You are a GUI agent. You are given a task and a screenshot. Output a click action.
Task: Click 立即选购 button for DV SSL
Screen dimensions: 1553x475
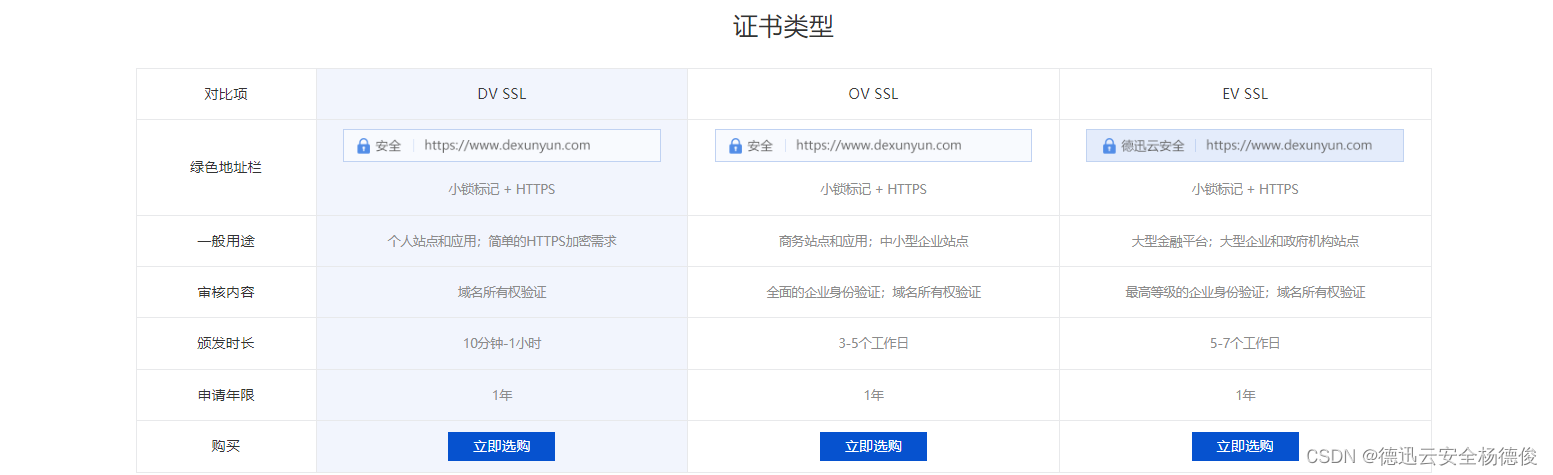click(x=501, y=446)
